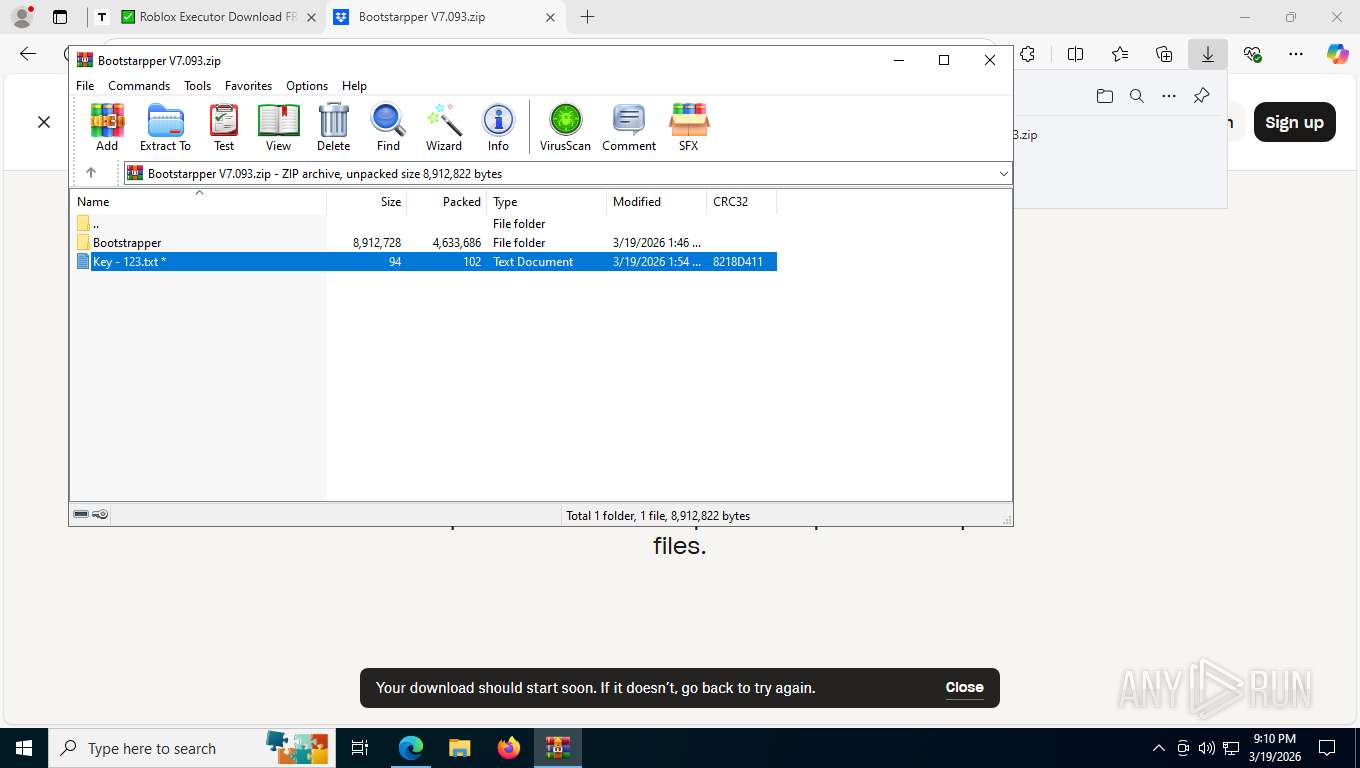
Task: Click the Delete trash can icon
Action: [x=333, y=127]
